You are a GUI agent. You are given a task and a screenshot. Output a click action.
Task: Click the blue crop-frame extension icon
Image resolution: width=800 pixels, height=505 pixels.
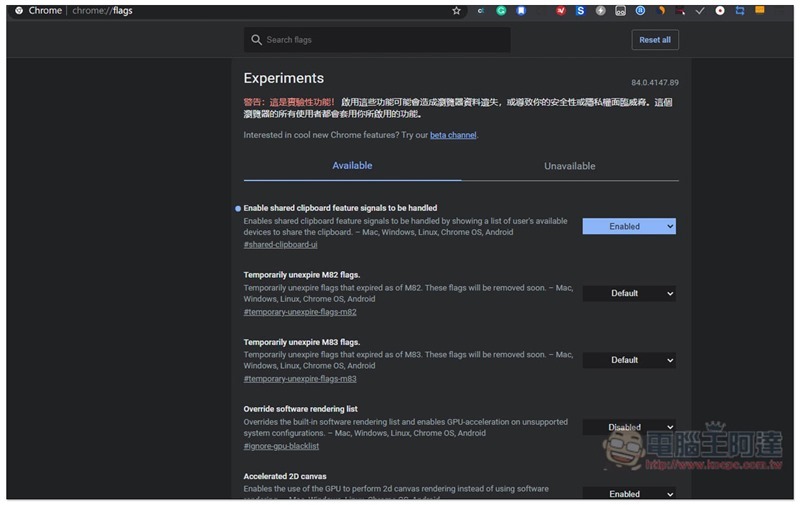click(740, 11)
